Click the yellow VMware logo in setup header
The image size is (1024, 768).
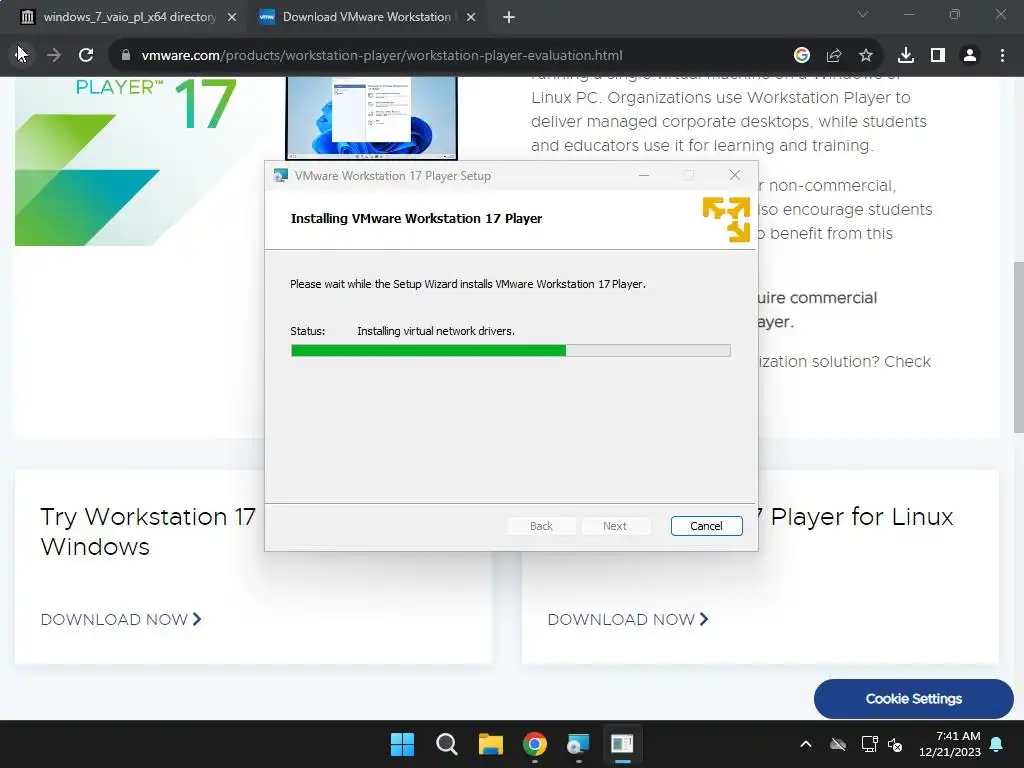coord(726,219)
